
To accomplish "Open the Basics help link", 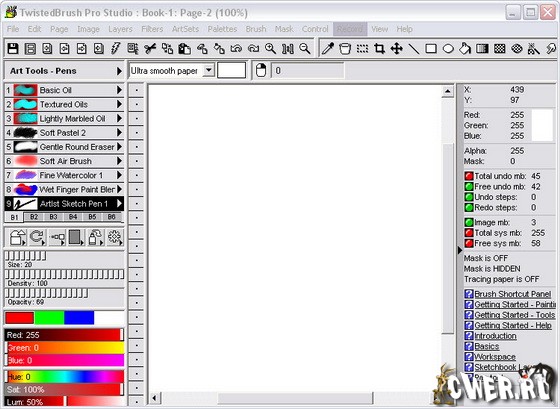I will pyautogui.click(x=486, y=346).
